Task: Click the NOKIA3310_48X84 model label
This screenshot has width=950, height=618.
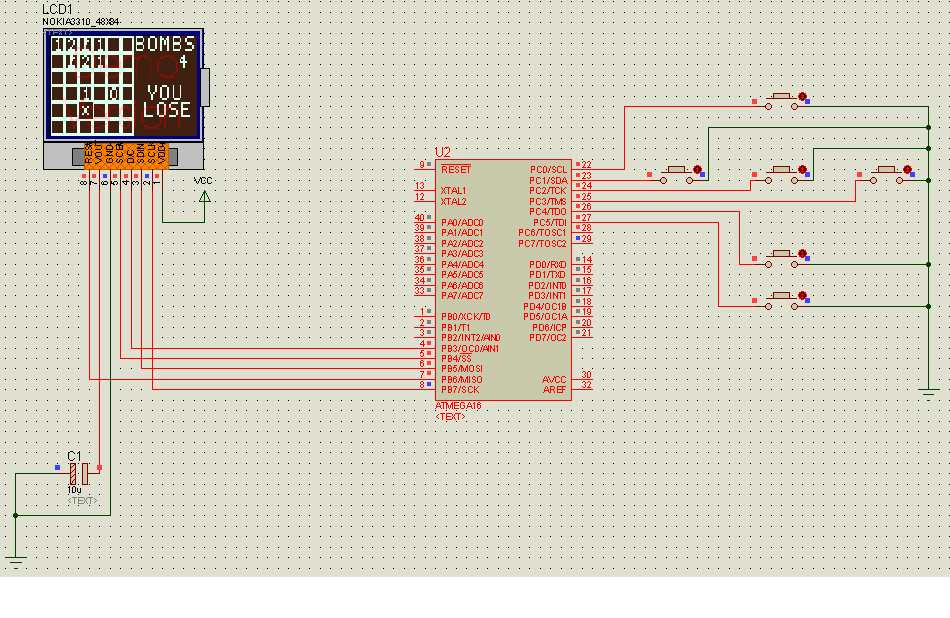Action: click(81, 22)
